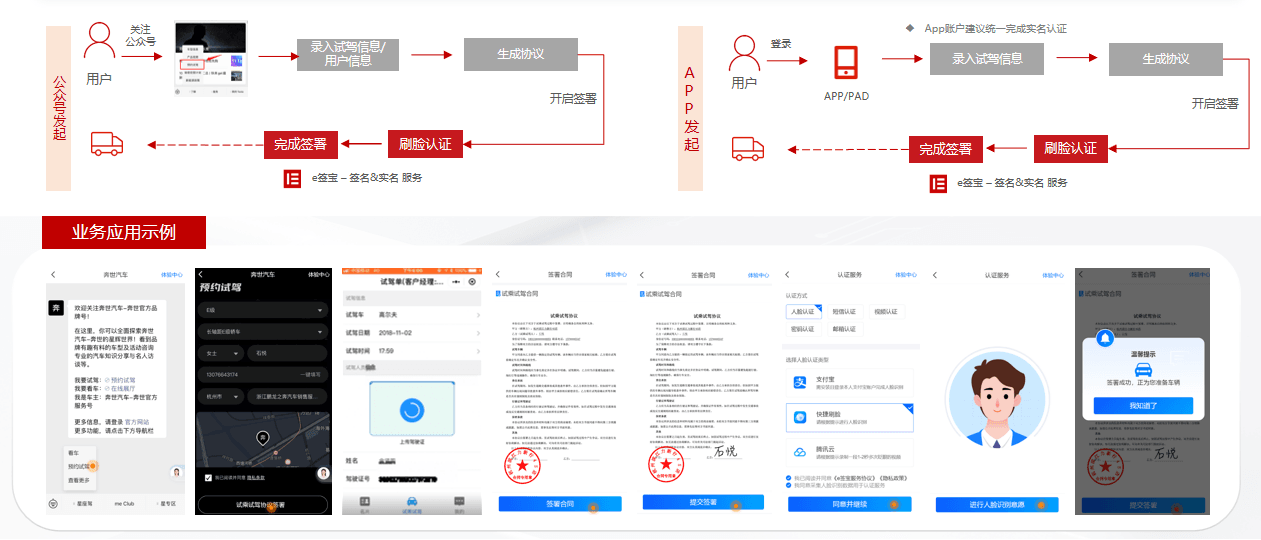Screen dimensions: 1261x540
Task: Click the blue 签署合同 button
Action: pos(560,503)
